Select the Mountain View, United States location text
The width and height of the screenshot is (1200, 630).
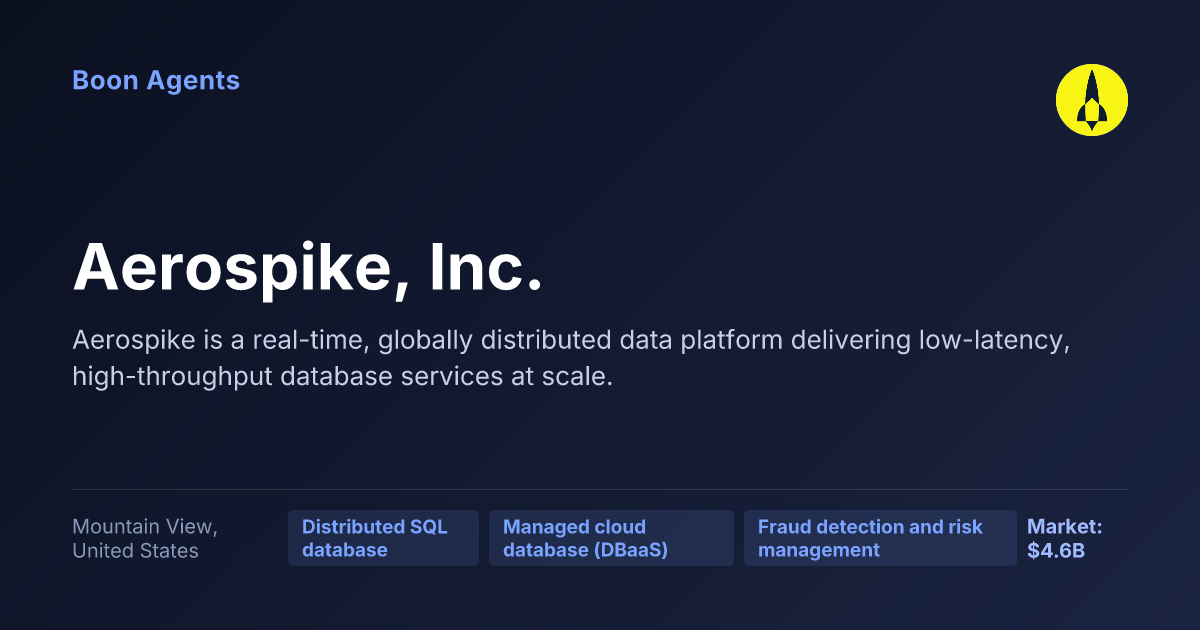145,538
